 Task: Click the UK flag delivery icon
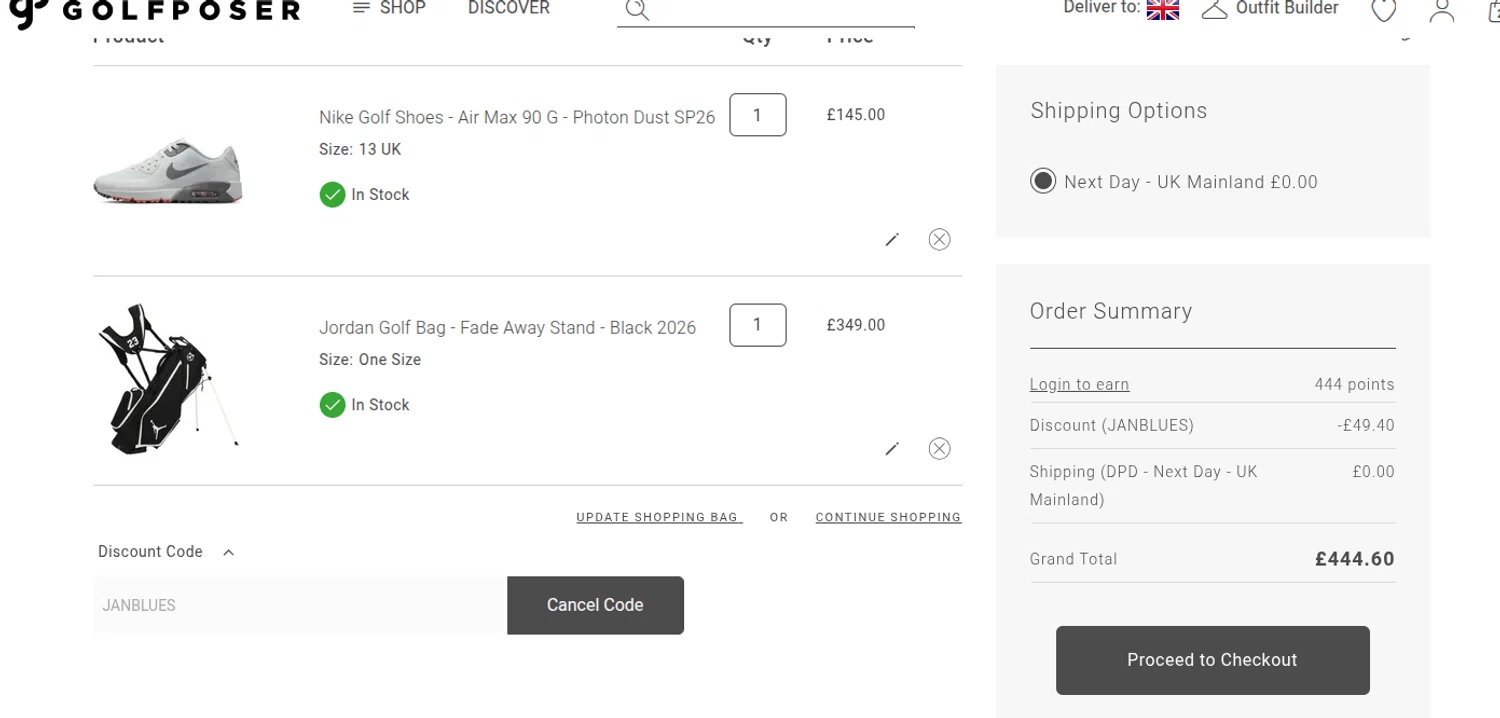coord(1162,9)
